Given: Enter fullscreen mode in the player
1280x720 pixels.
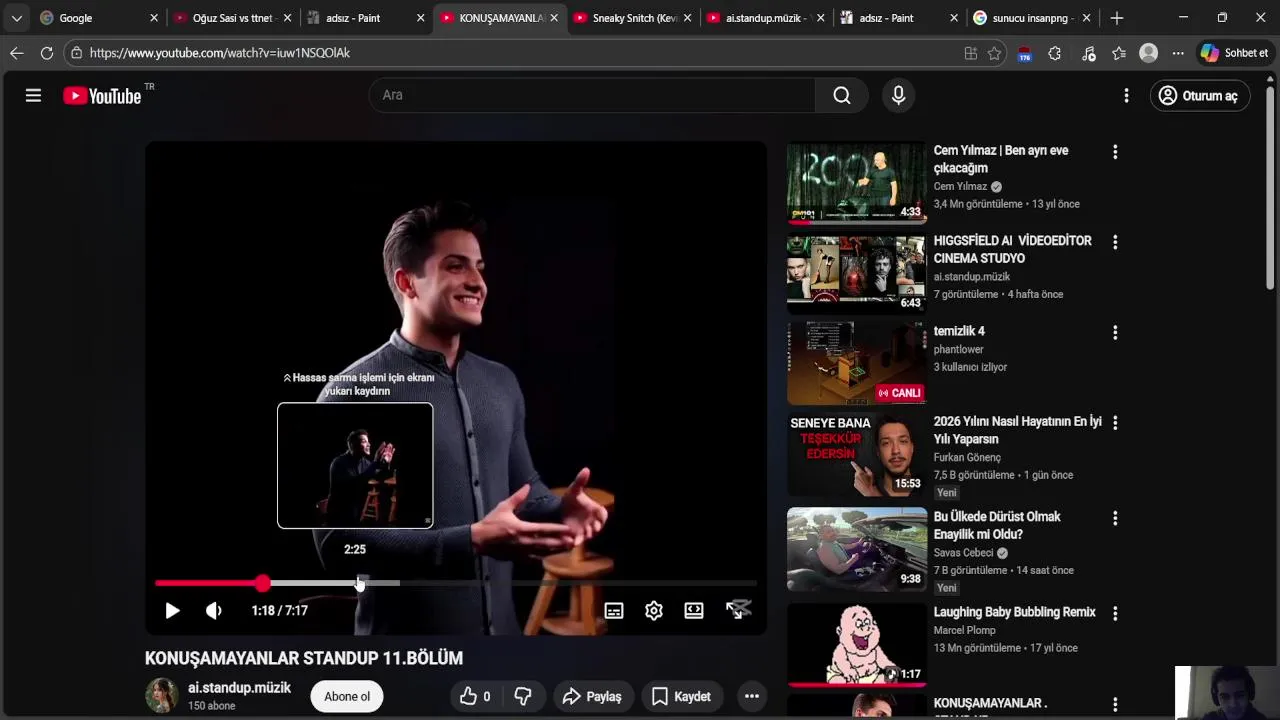Looking at the screenshot, I should click(x=738, y=611).
